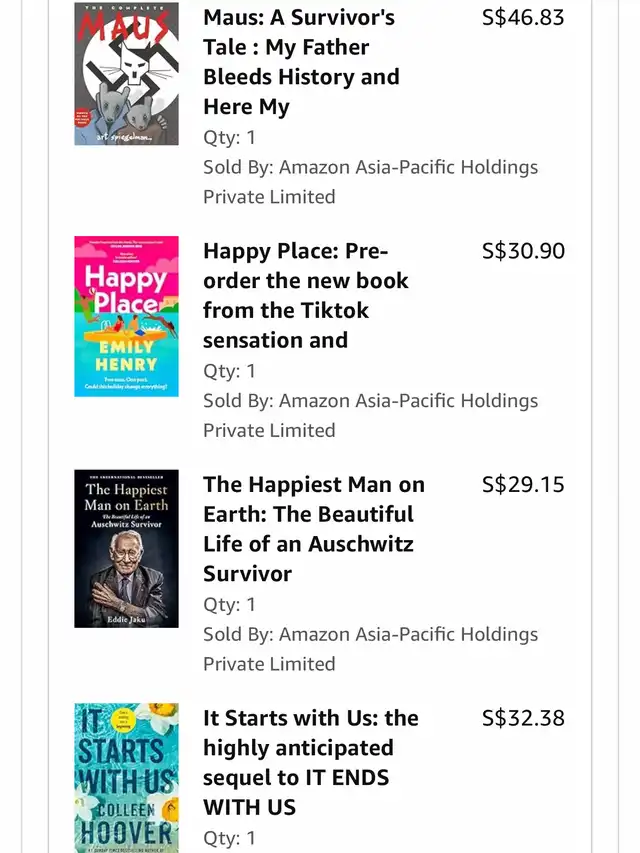This screenshot has height=853, width=640.
Task: Click Qty: 1 under the Maus title
Action: [229, 137]
